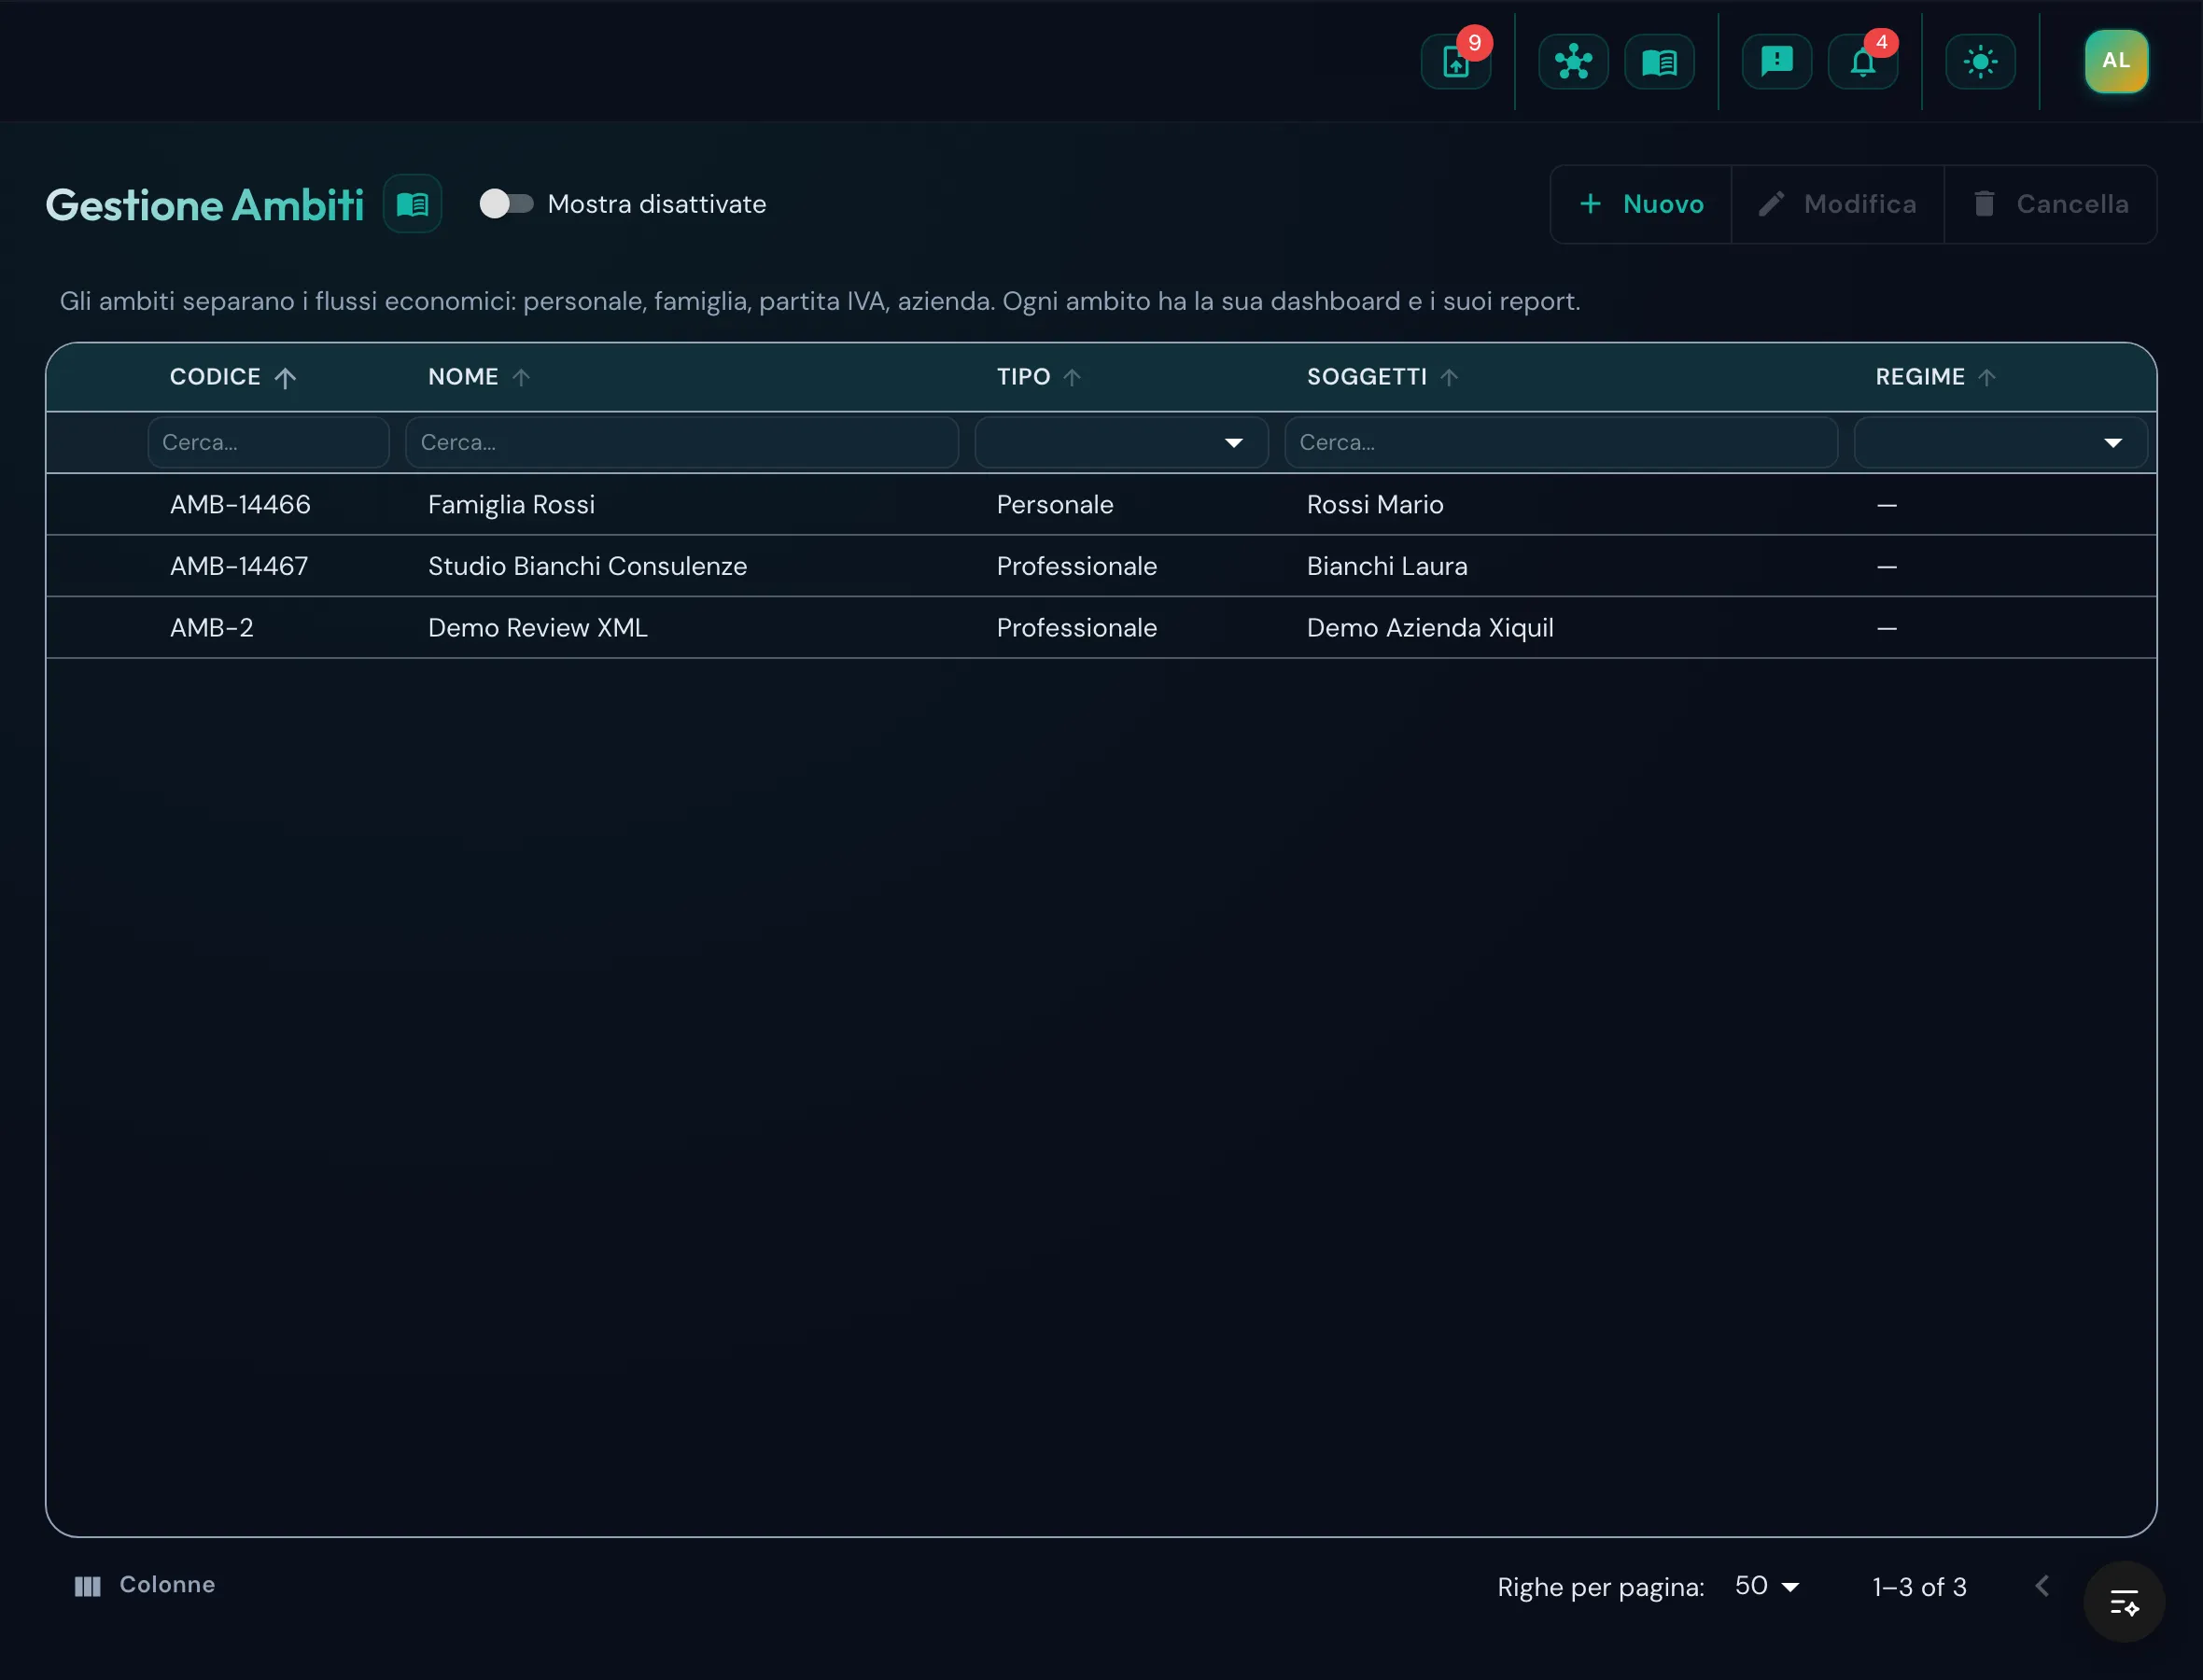2203x1680 pixels.
Task: Open the book guide icon in top bar
Action: tap(1659, 62)
